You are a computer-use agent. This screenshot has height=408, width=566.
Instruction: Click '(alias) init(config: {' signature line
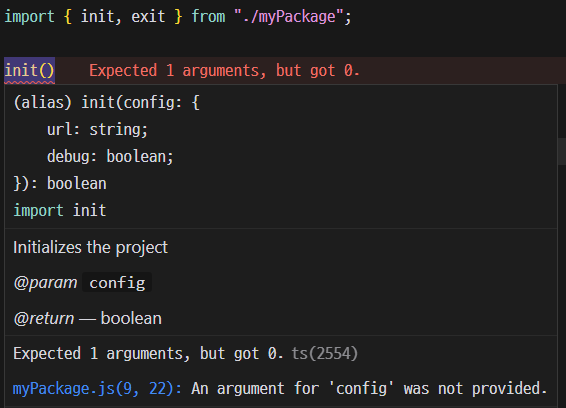(106, 103)
